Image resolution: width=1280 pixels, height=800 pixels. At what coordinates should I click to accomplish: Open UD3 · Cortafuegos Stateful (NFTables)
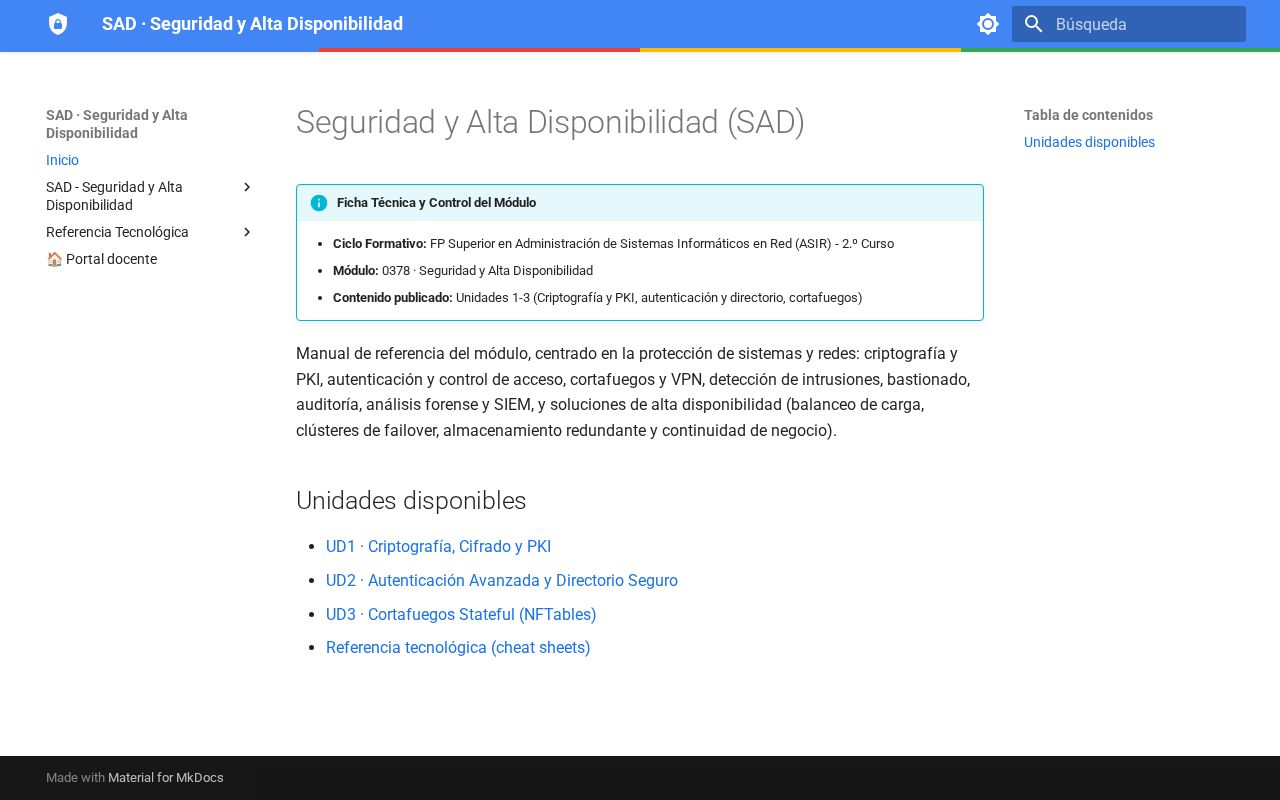461,614
